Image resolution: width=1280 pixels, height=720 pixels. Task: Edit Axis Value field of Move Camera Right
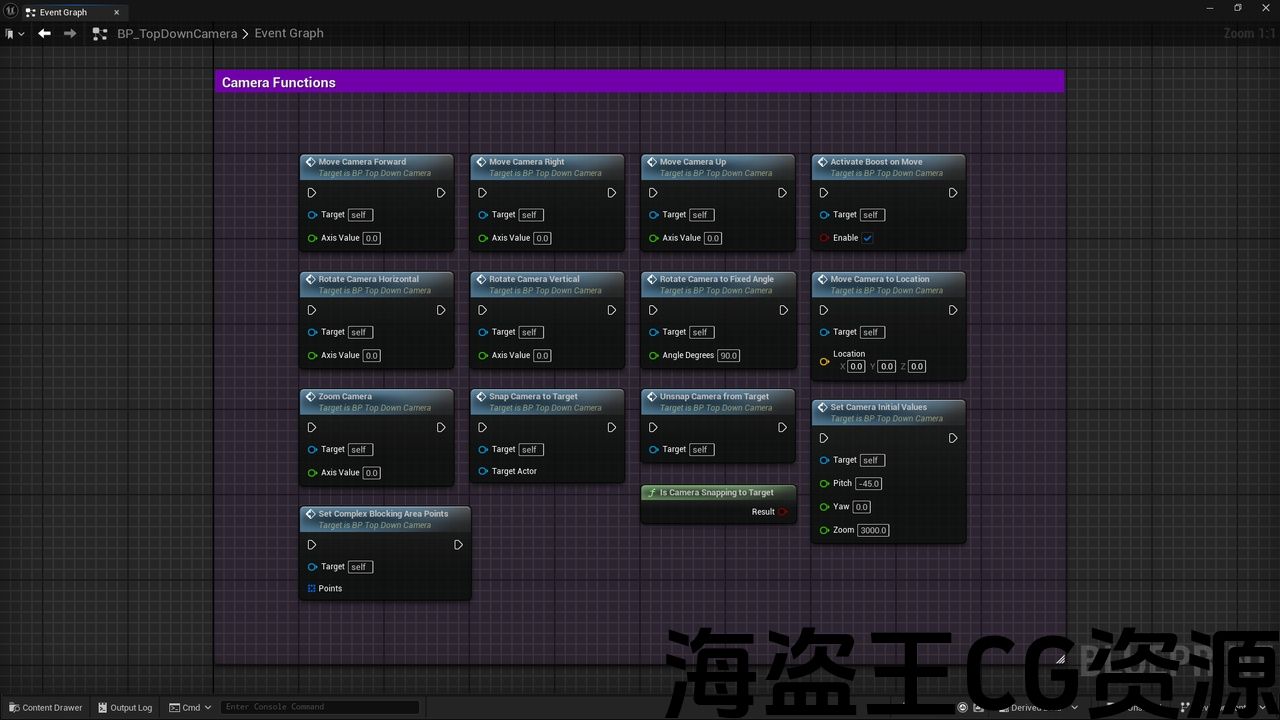pyautogui.click(x=542, y=238)
